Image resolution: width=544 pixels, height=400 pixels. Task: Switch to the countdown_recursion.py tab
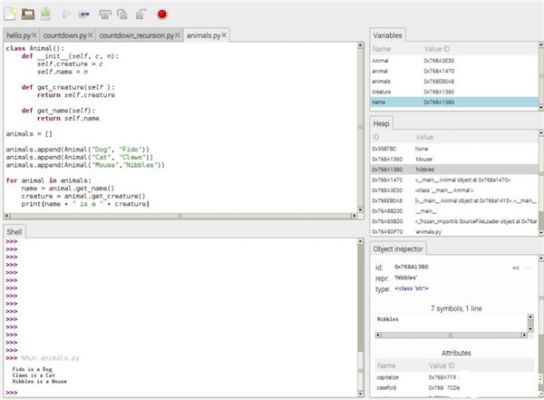136,35
